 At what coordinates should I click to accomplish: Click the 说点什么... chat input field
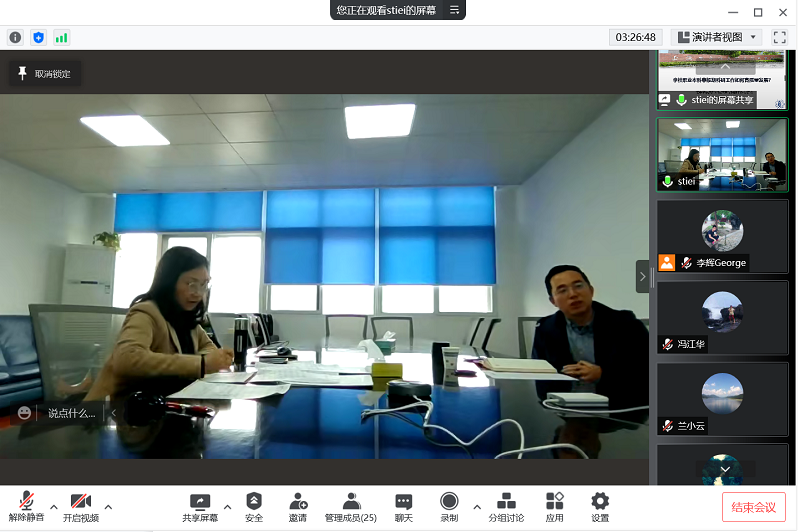[72, 413]
